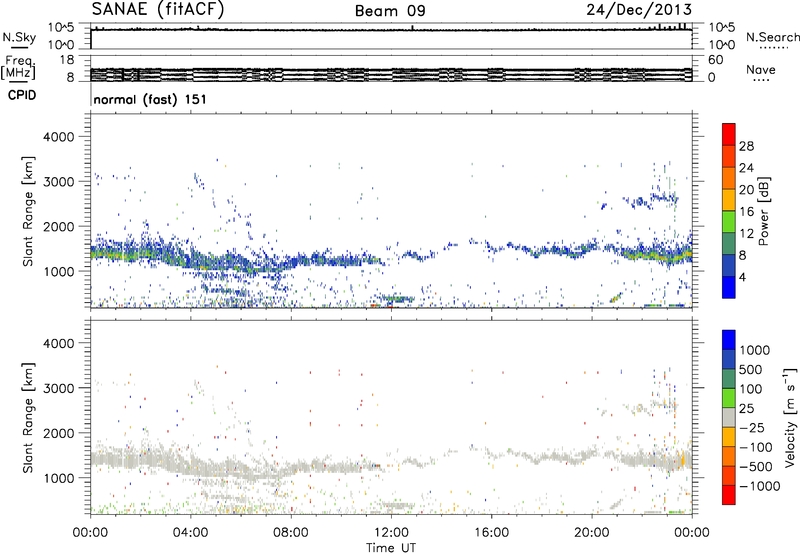The height and width of the screenshot is (554, 800).
Task: Select the Beam 09 heading
Action: tap(390, 11)
